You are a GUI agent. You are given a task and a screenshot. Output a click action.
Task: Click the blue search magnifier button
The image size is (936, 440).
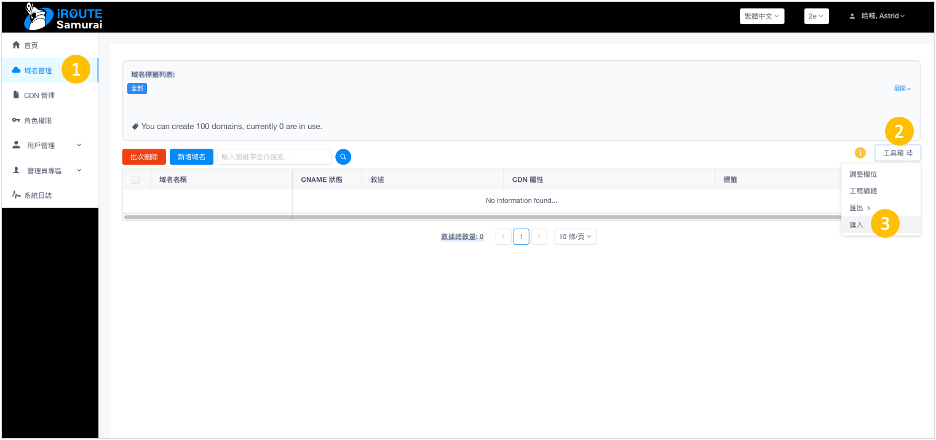click(343, 156)
